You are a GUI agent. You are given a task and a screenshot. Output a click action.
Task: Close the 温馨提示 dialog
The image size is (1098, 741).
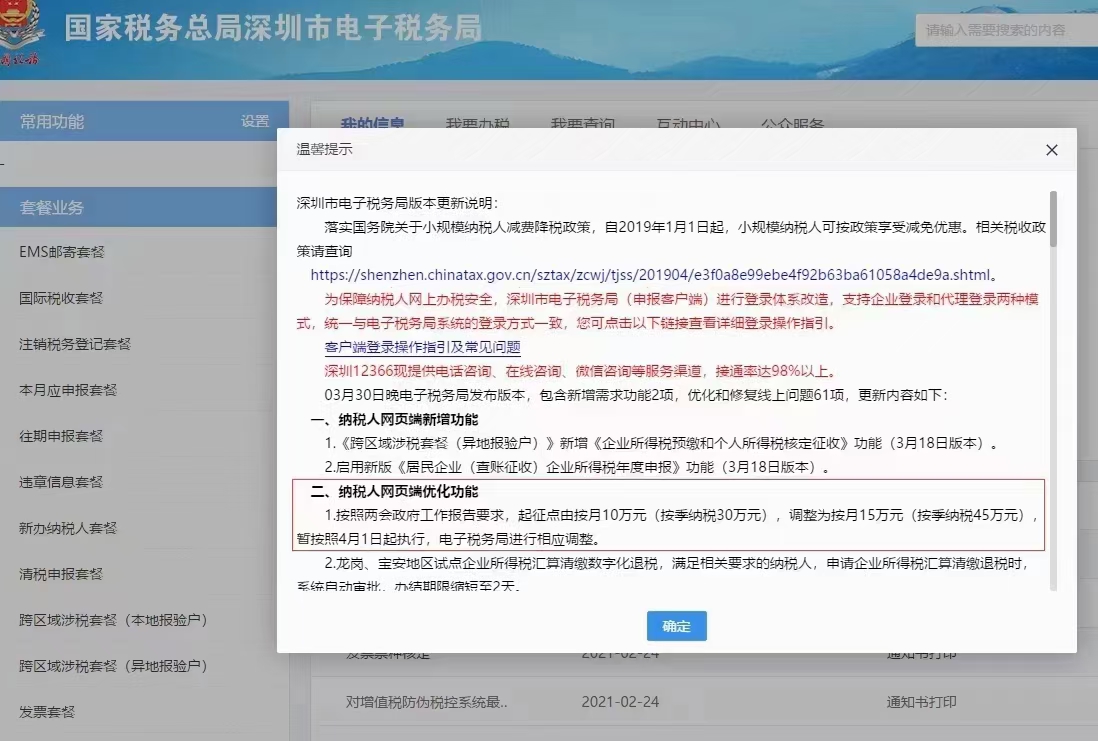1051,149
